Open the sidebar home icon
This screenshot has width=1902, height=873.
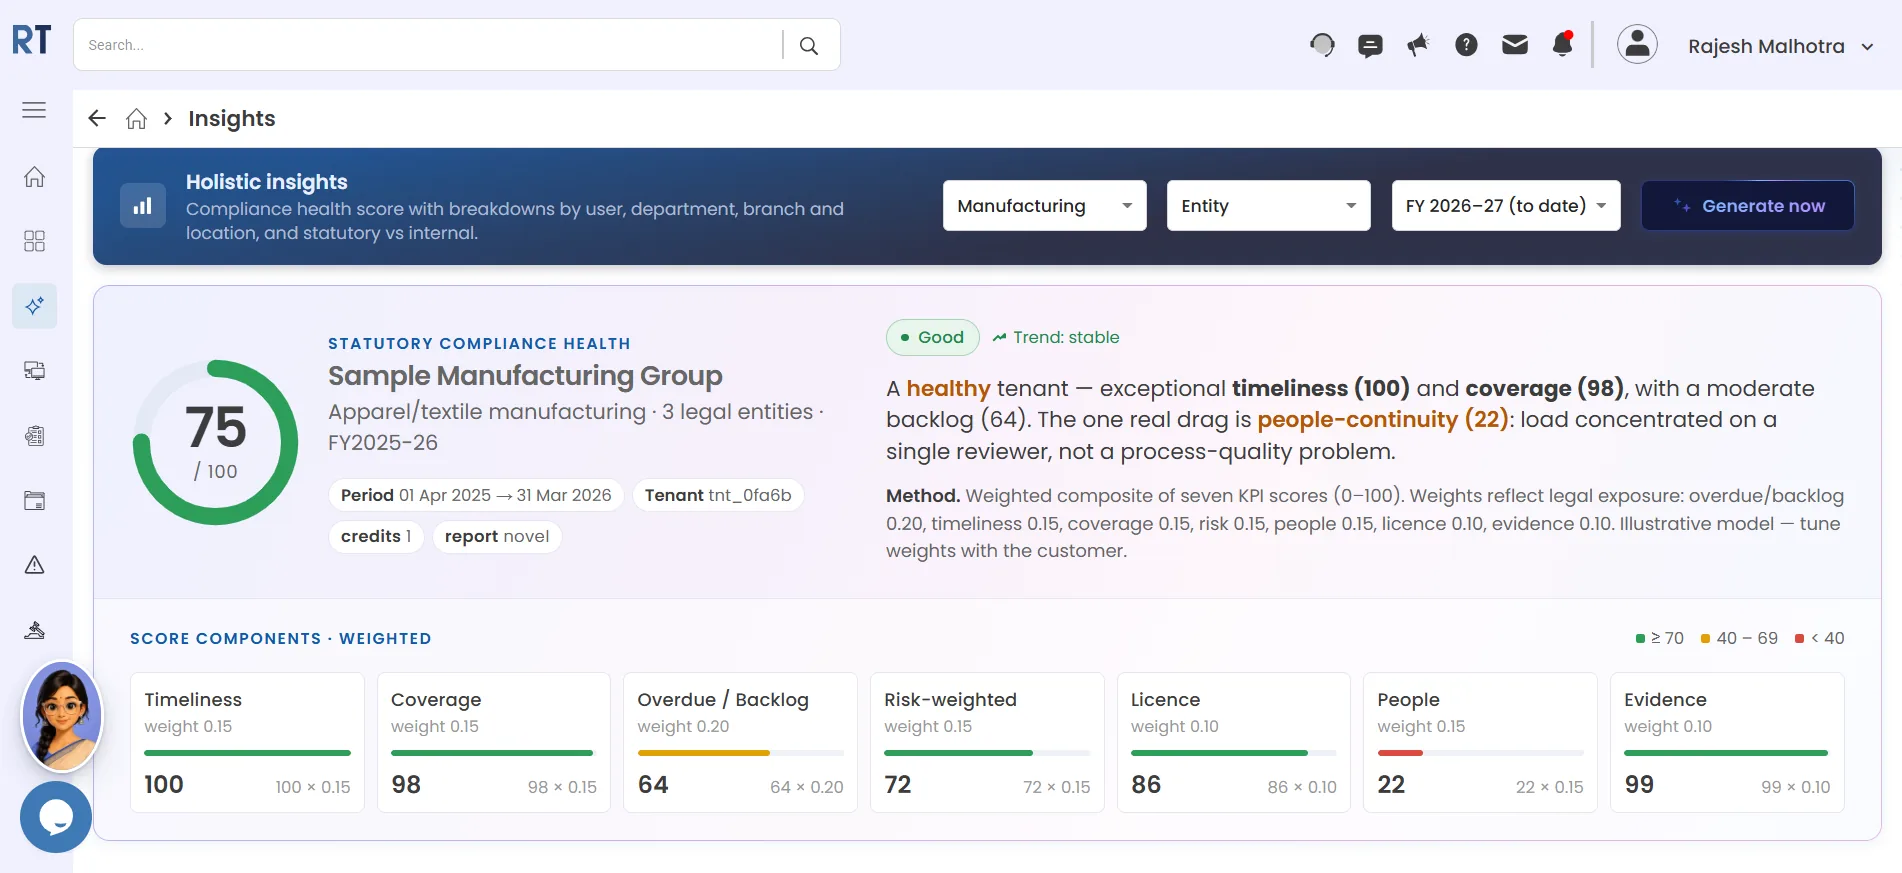(34, 177)
